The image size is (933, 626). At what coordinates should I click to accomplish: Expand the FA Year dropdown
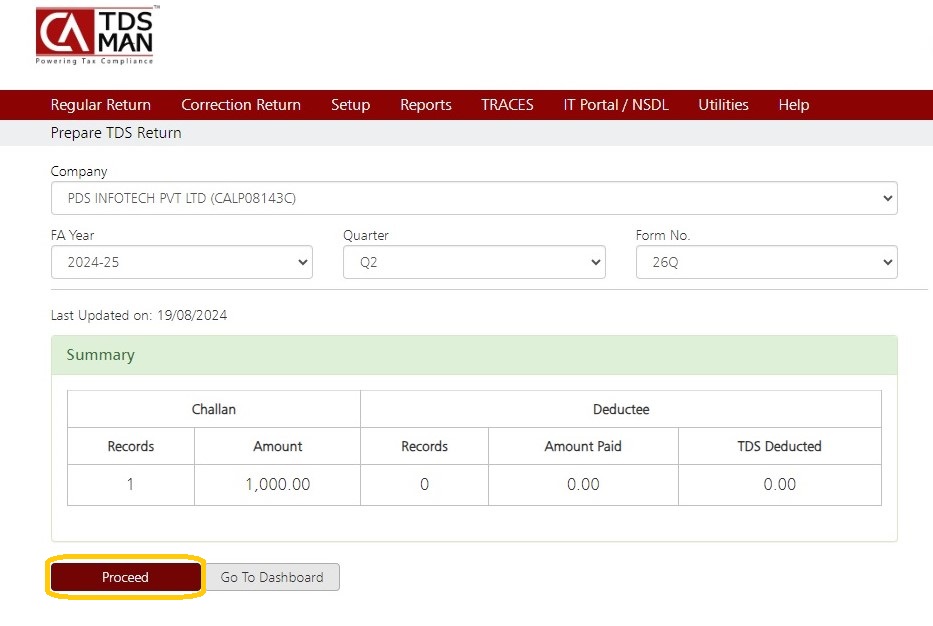point(181,262)
